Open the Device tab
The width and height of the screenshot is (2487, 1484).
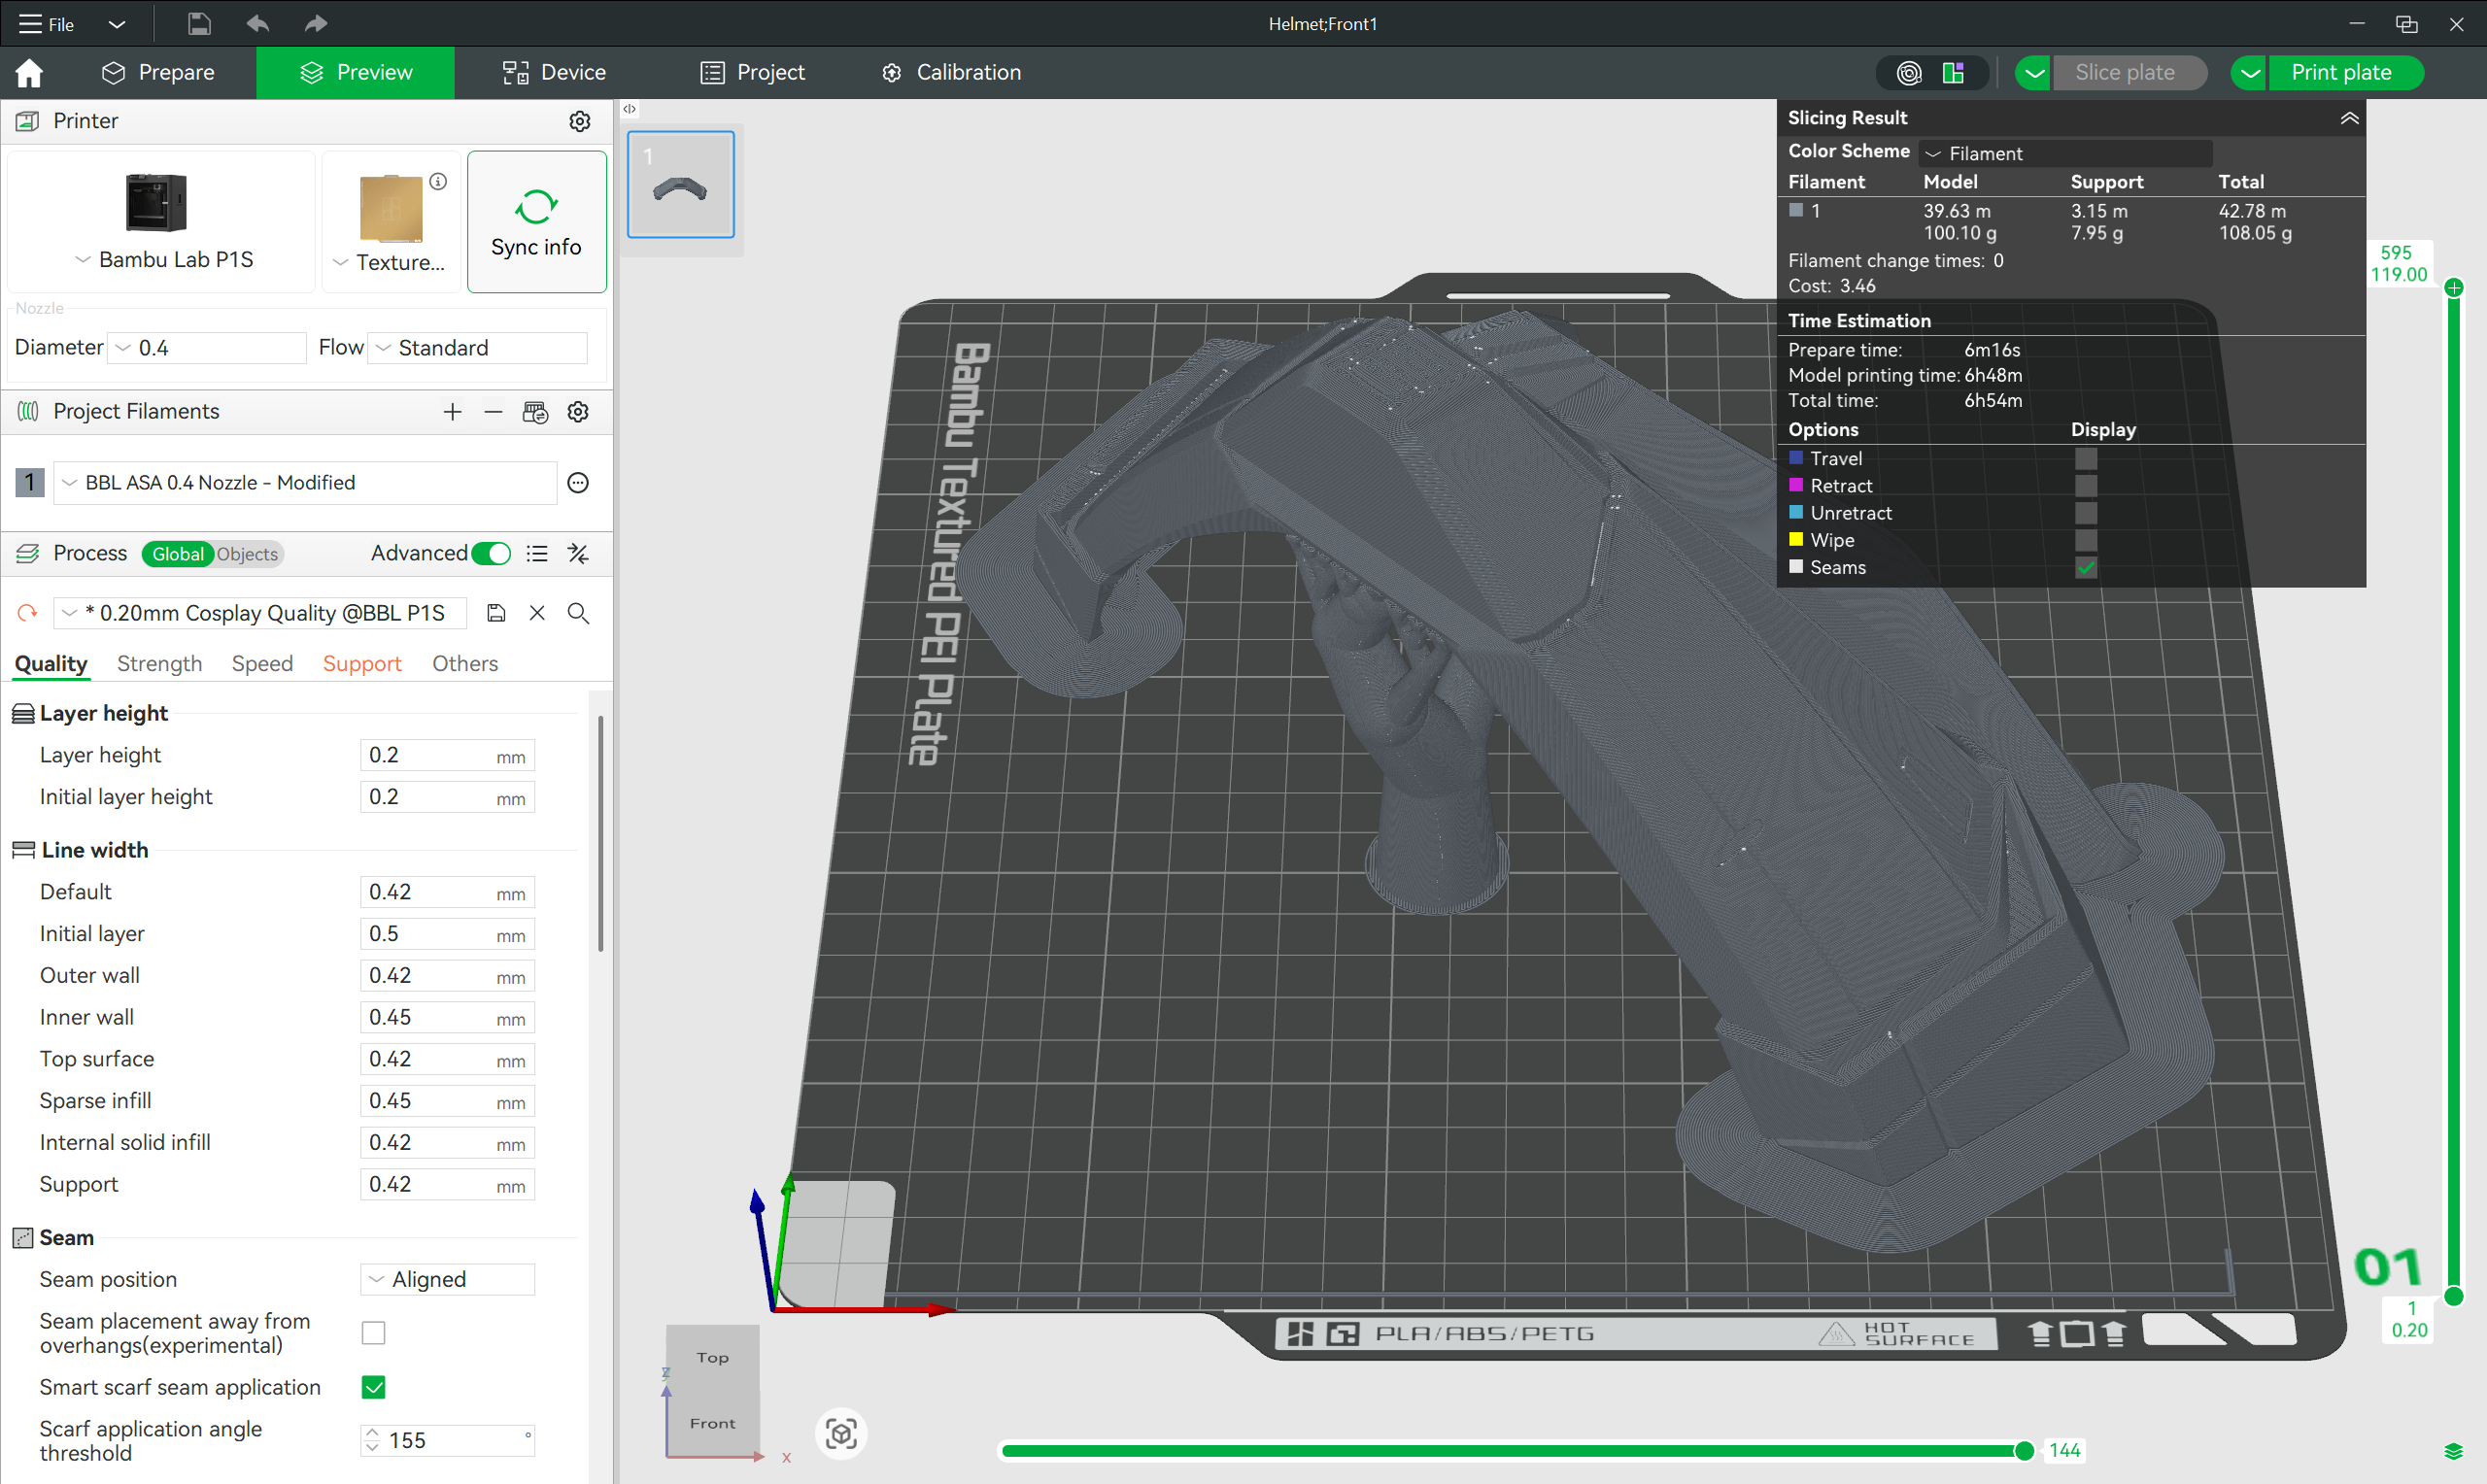pyautogui.click(x=554, y=72)
